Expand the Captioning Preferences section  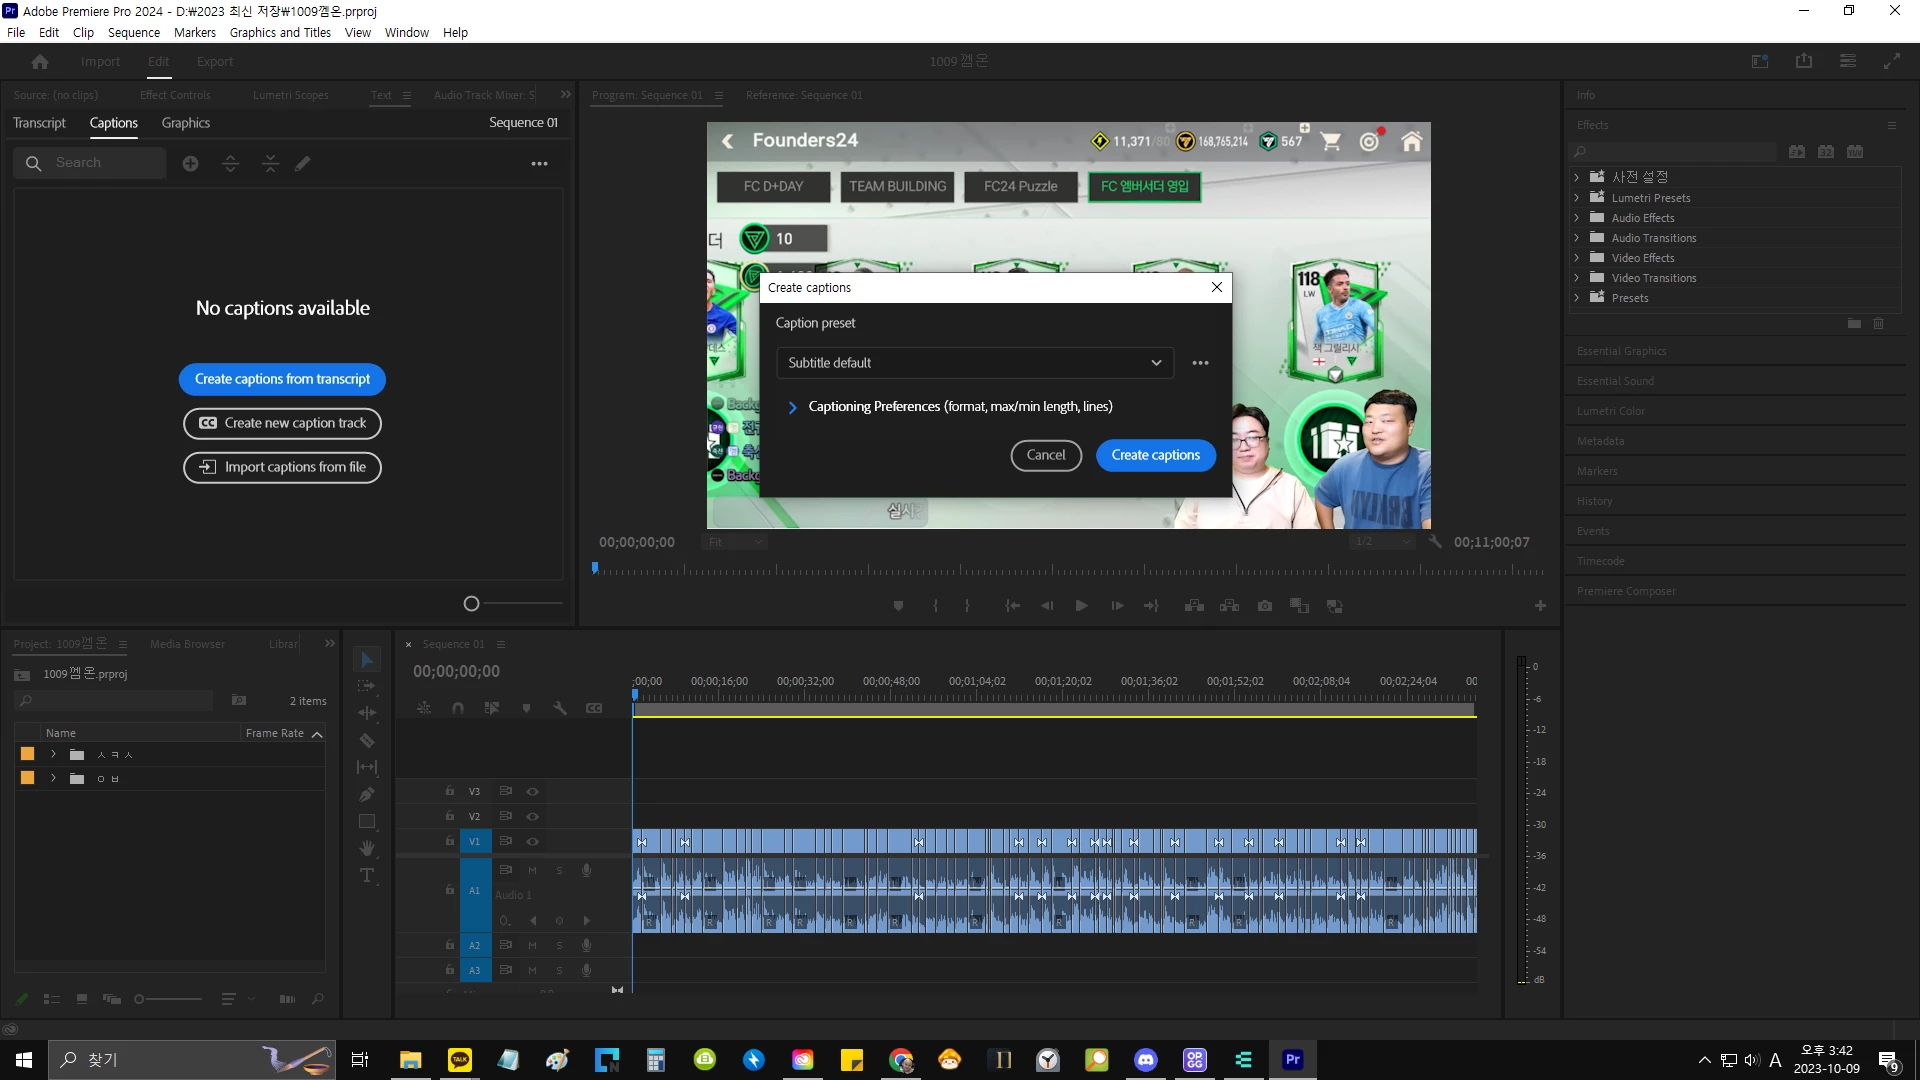coord(792,407)
